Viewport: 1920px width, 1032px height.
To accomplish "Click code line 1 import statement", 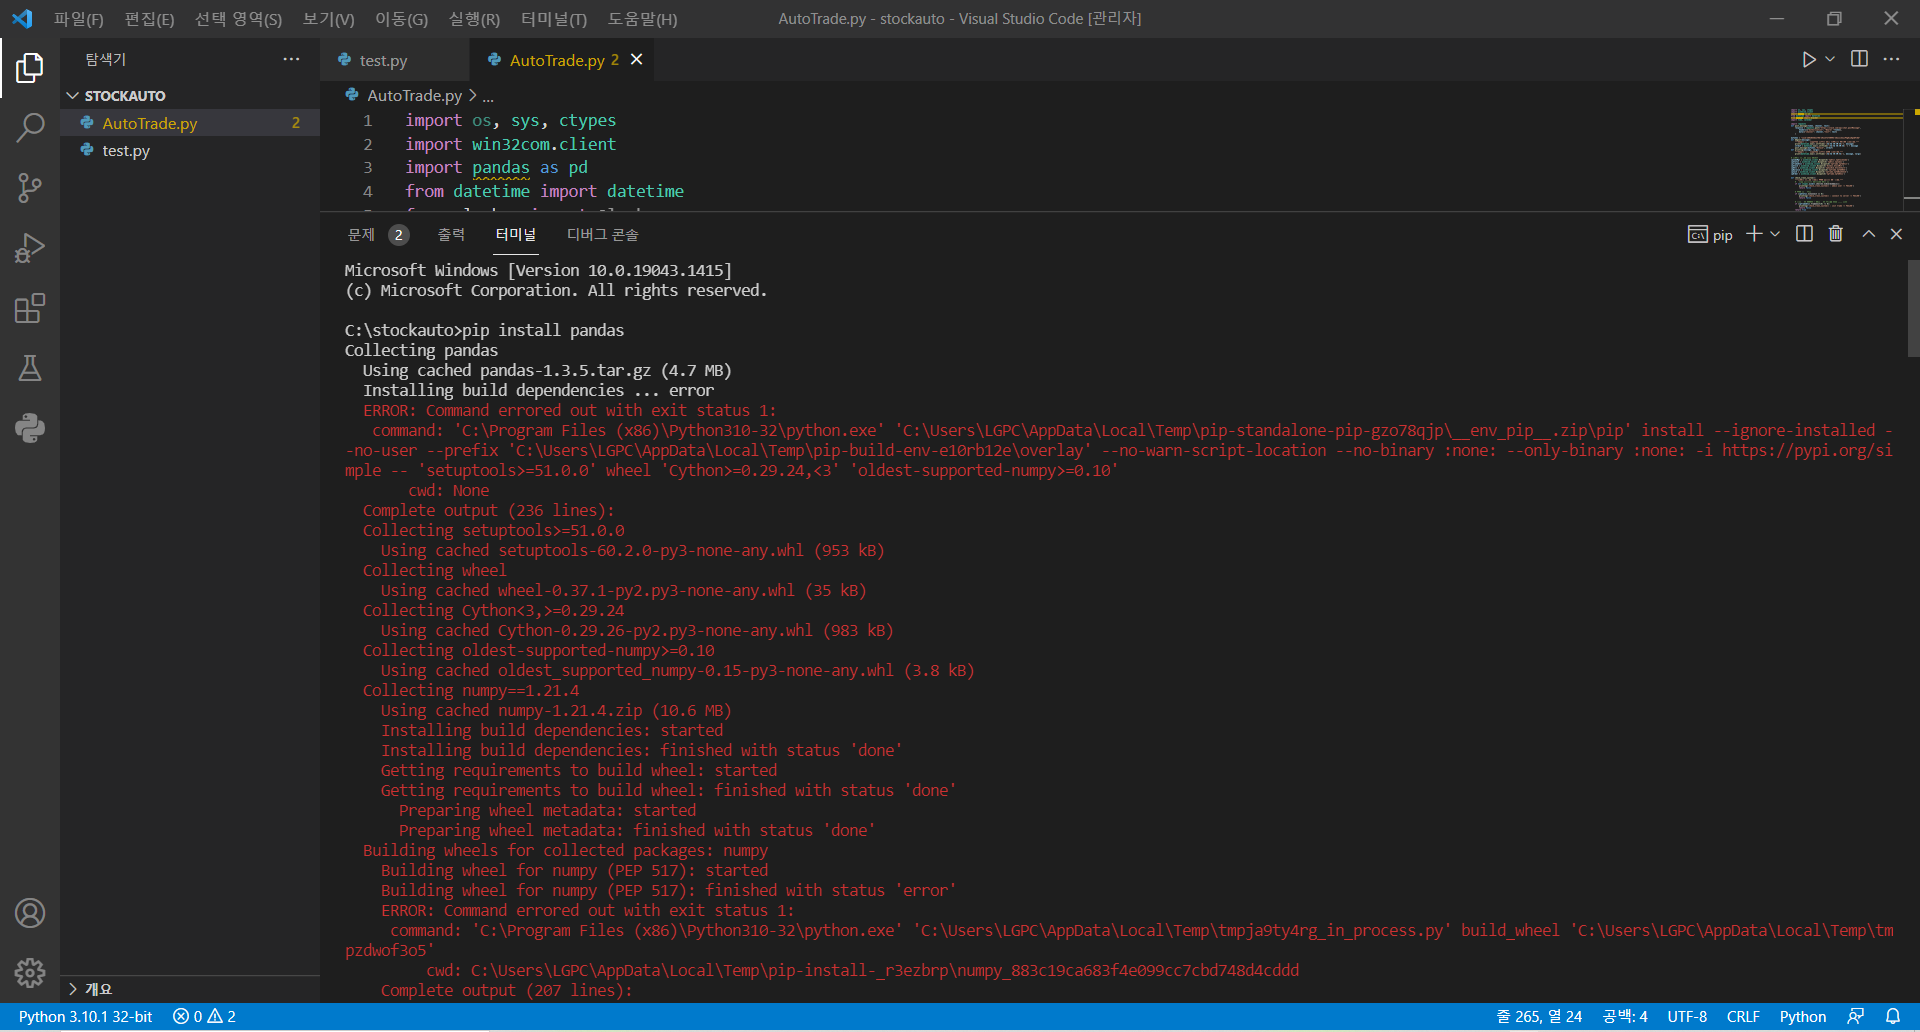I will tap(510, 121).
